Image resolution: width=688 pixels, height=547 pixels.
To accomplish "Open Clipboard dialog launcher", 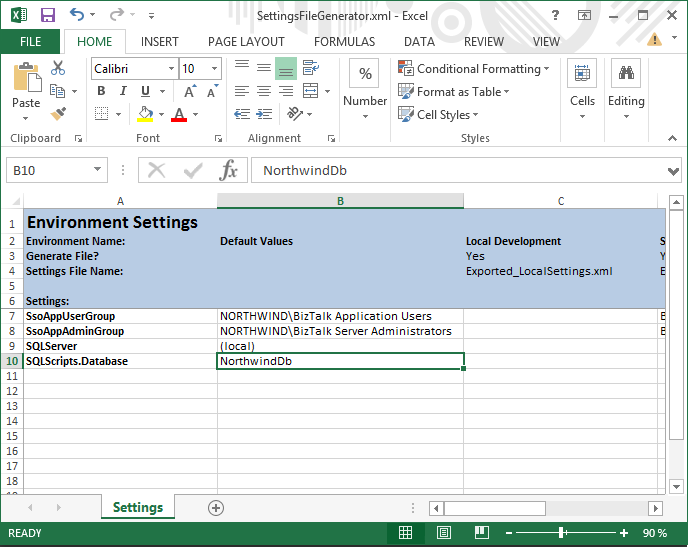I will (x=78, y=139).
